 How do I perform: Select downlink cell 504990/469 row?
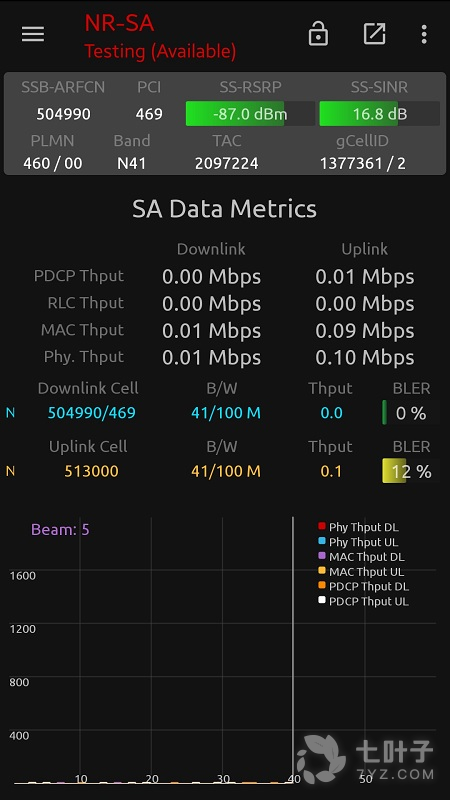(223, 413)
